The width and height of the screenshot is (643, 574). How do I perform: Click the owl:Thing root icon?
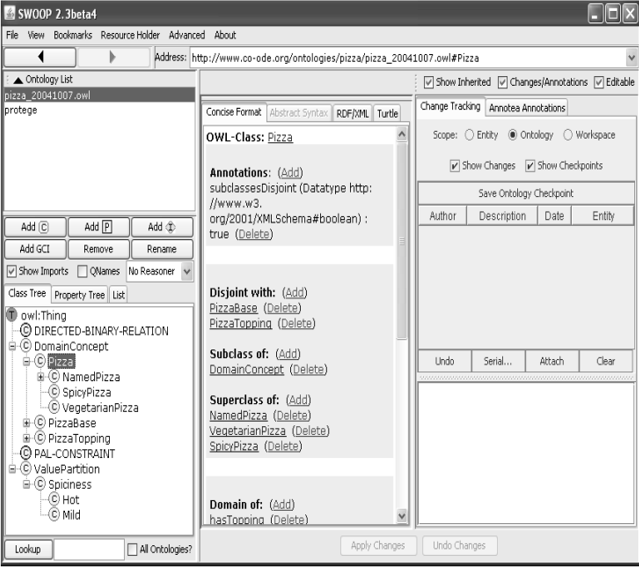tap(11, 315)
